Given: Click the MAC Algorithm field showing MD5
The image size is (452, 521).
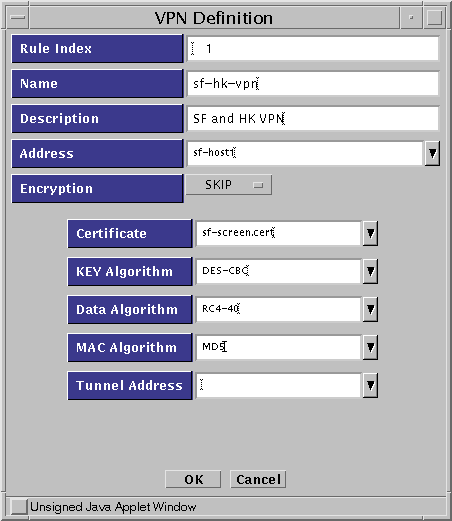Looking at the screenshot, I should click(279, 347).
